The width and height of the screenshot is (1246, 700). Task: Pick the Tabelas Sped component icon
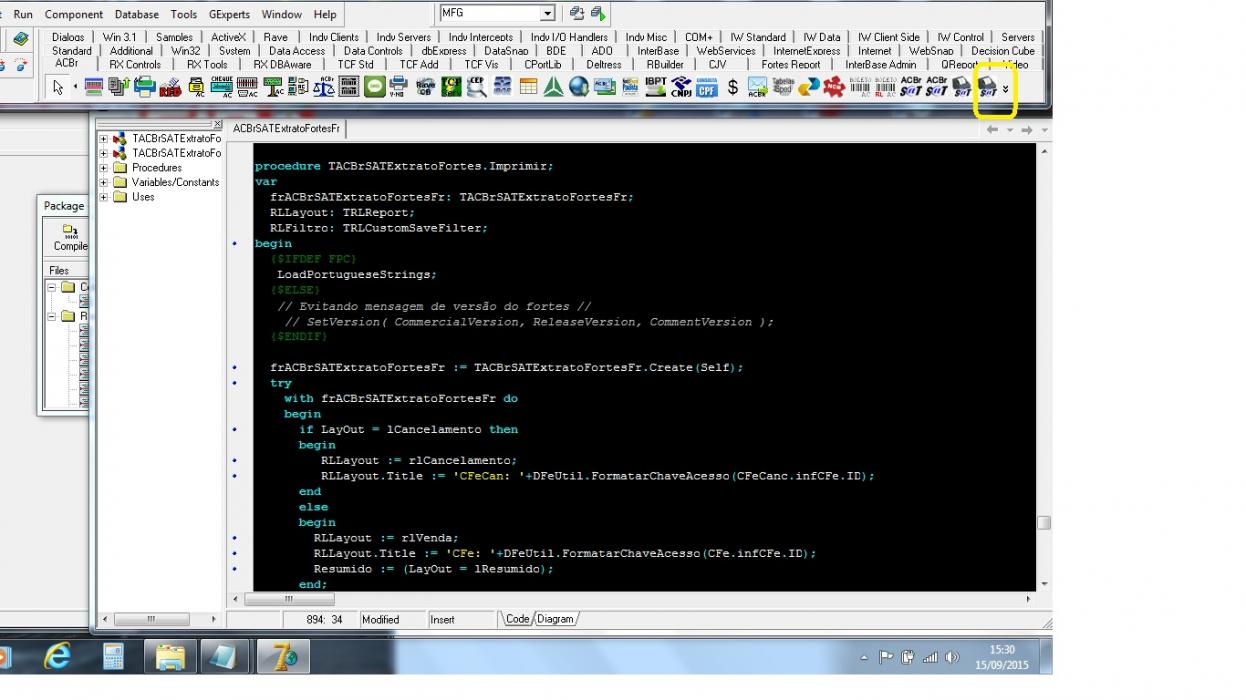click(783, 87)
